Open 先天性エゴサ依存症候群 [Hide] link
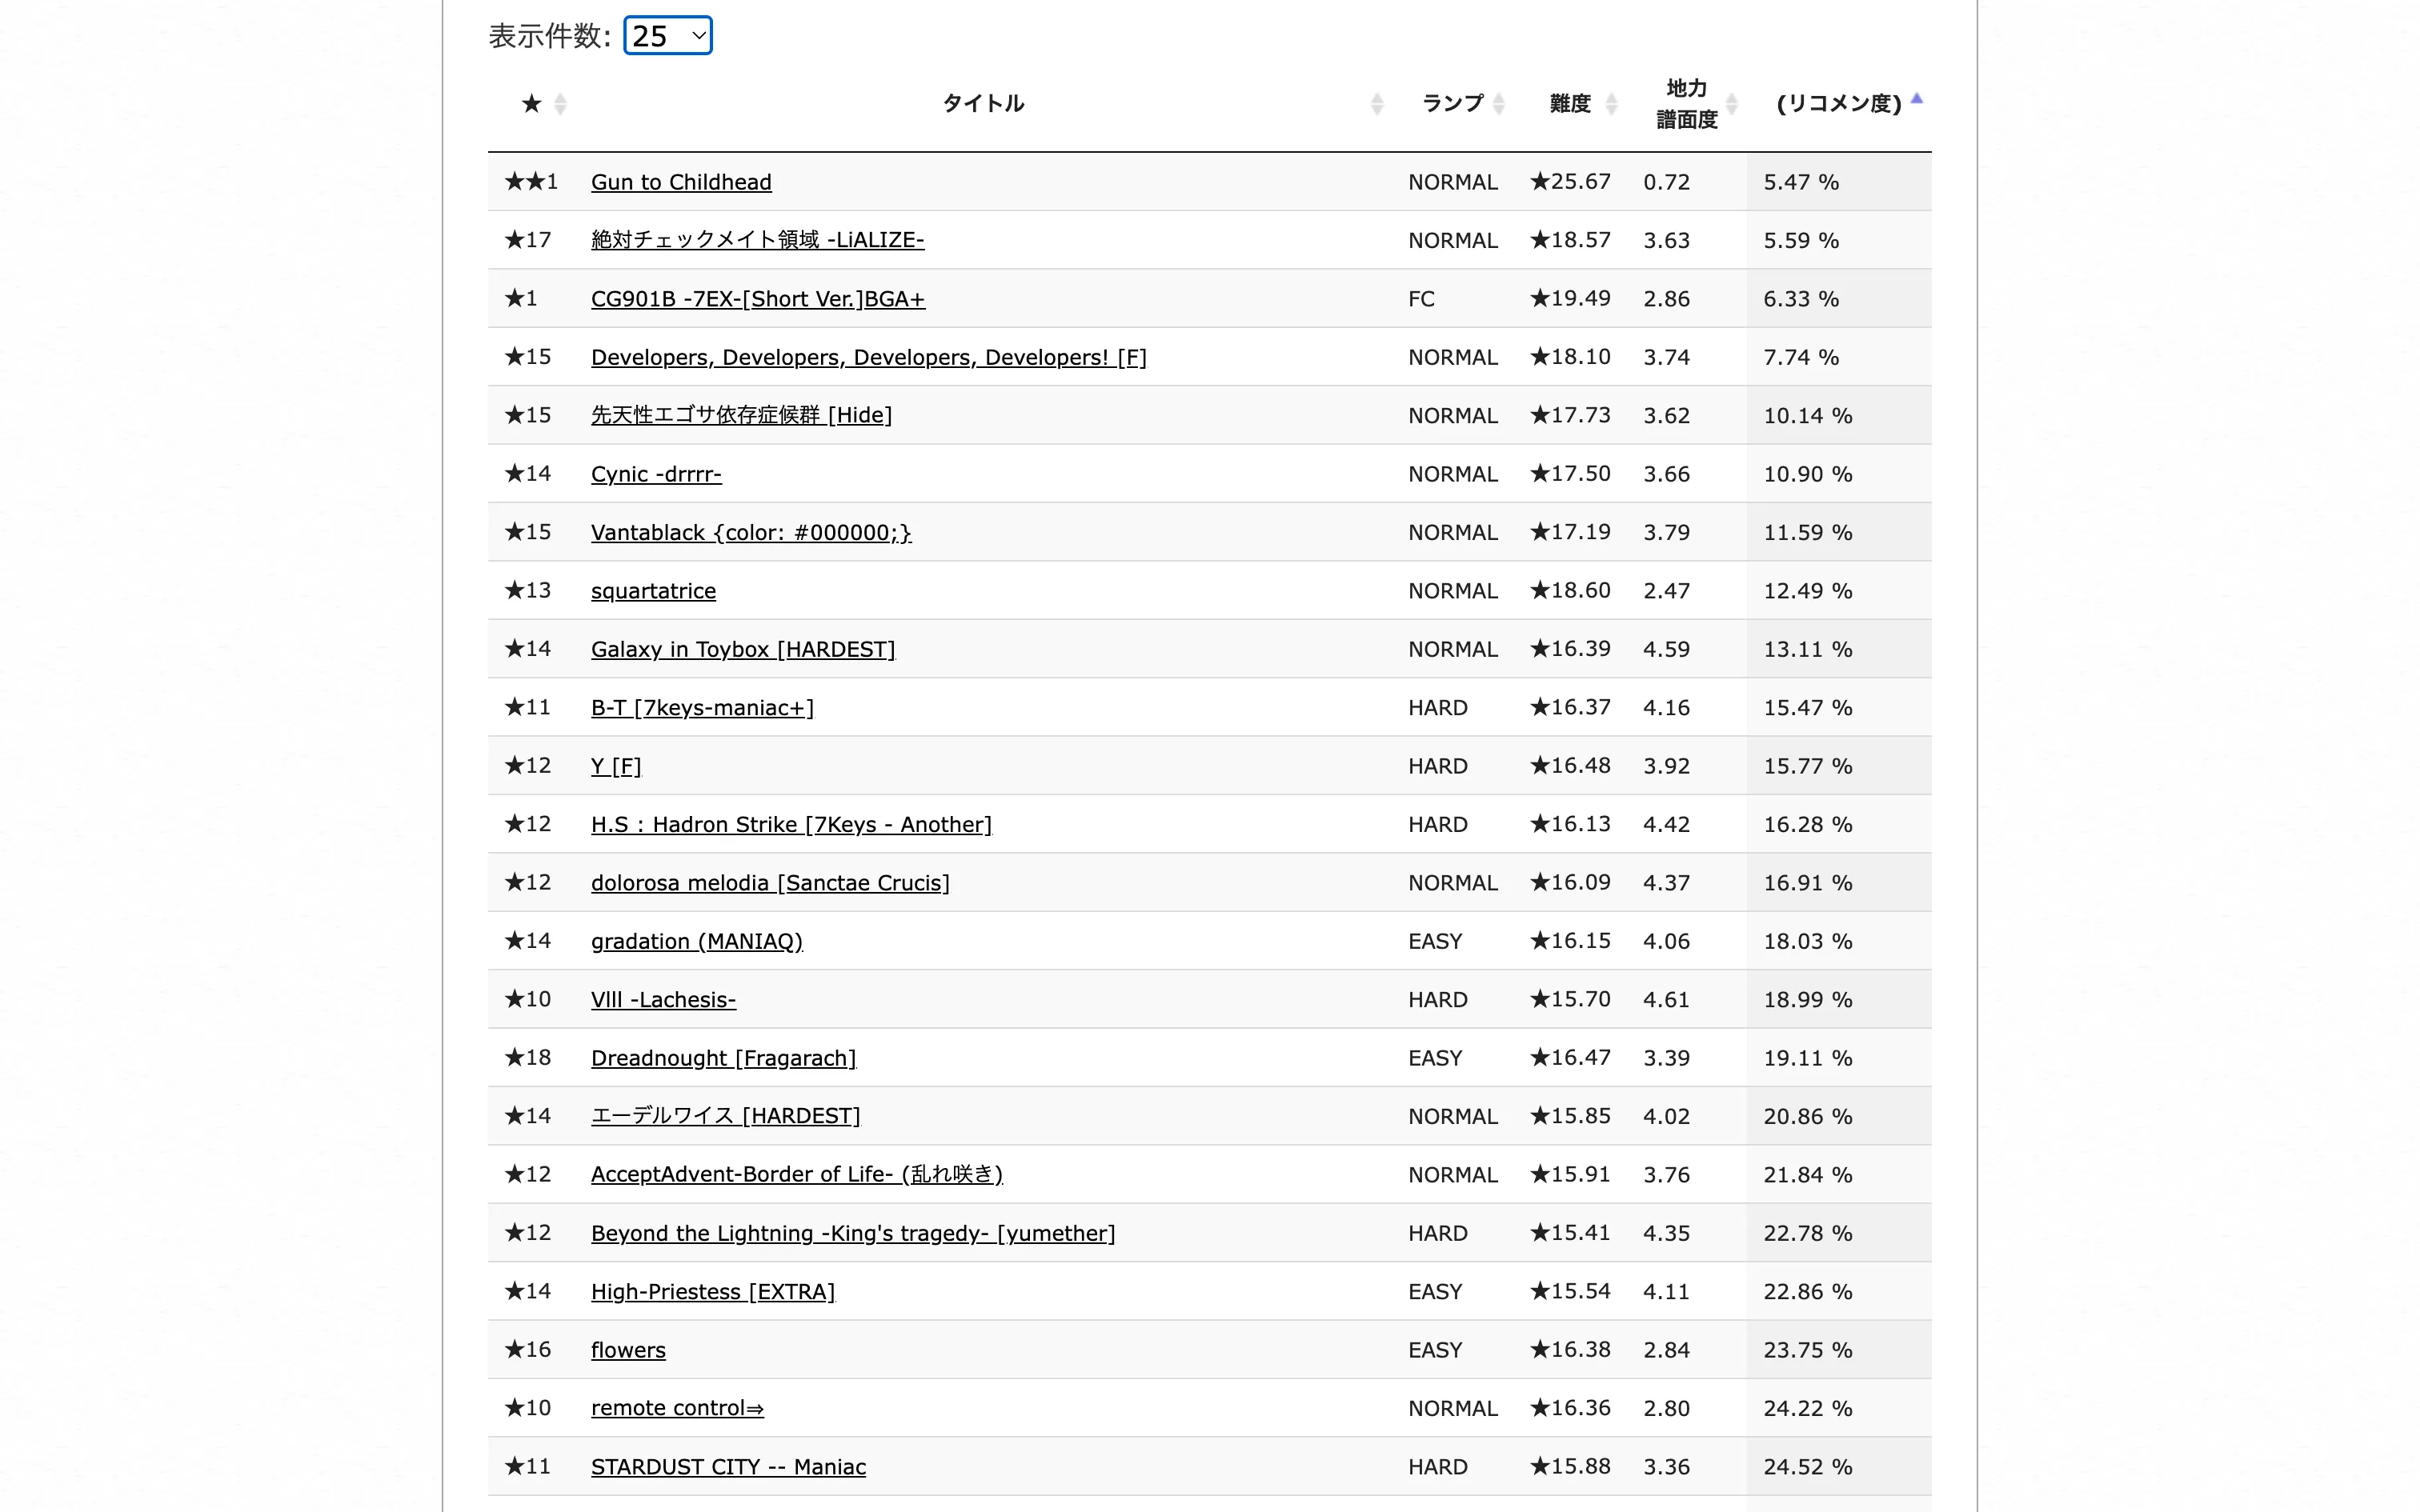Viewport: 2420px width, 1512px height. (741, 415)
